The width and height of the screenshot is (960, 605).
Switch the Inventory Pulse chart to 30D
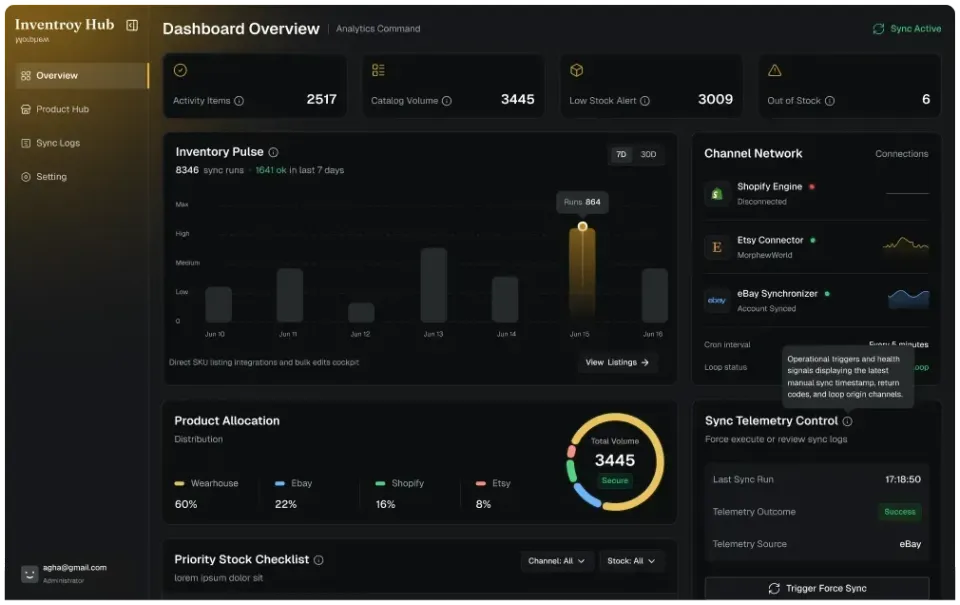pyautogui.click(x=648, y=155)
